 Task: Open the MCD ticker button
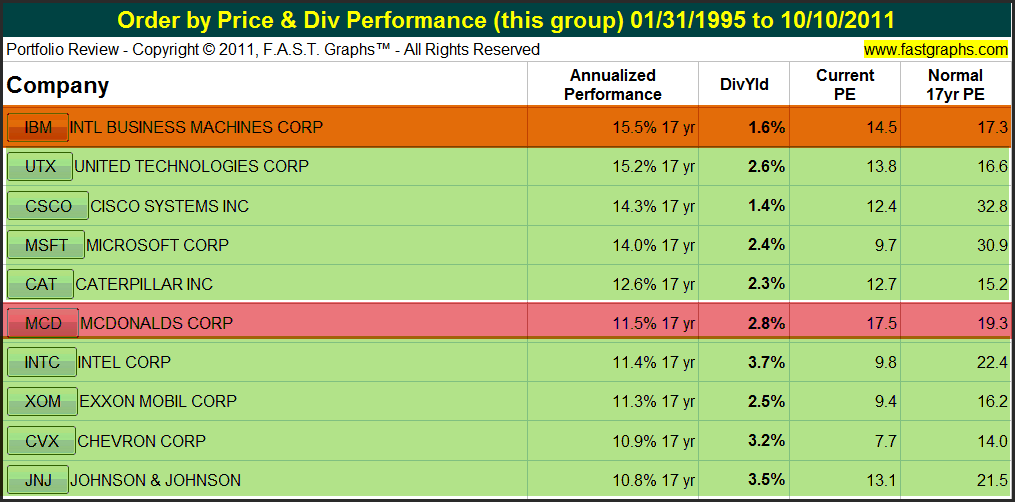[43, 323]
